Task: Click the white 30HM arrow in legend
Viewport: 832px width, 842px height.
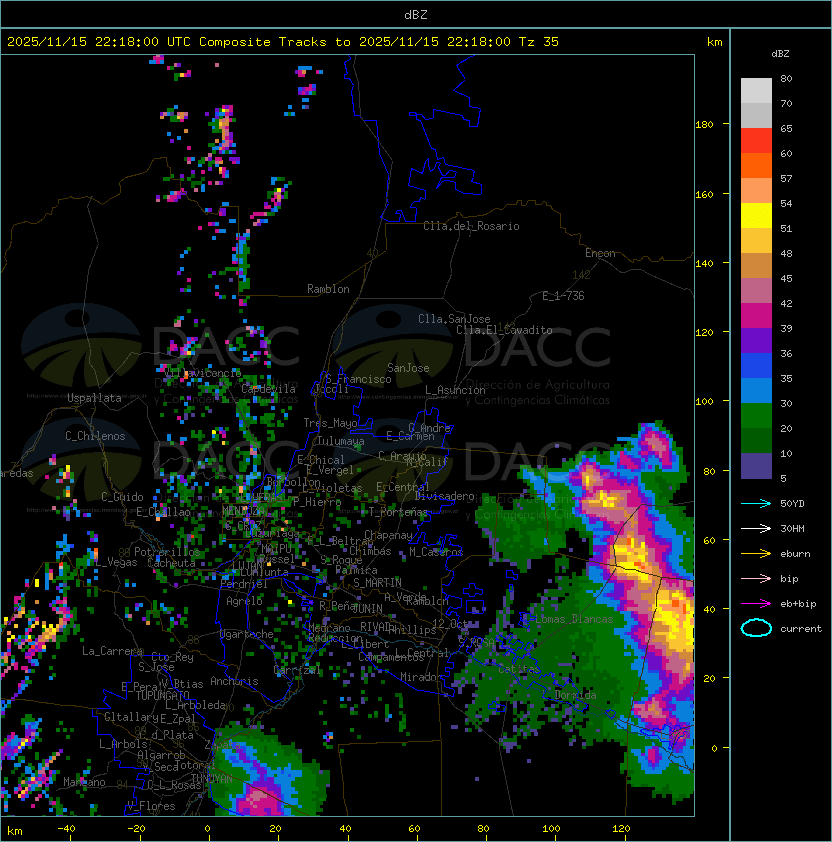Action: [756, 528]
